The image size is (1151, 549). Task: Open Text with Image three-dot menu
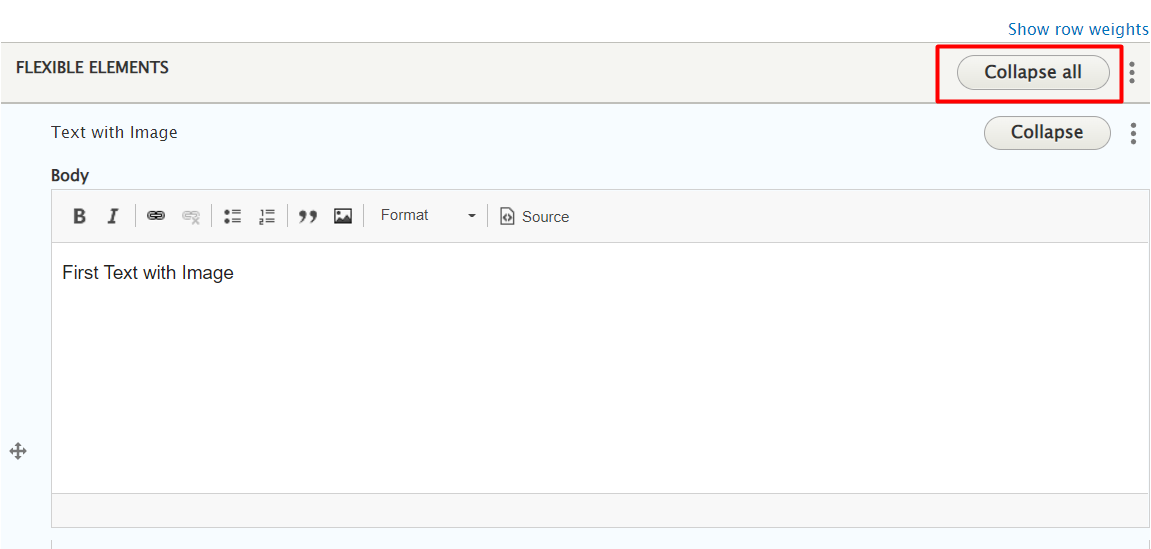tap(1133, 133)
